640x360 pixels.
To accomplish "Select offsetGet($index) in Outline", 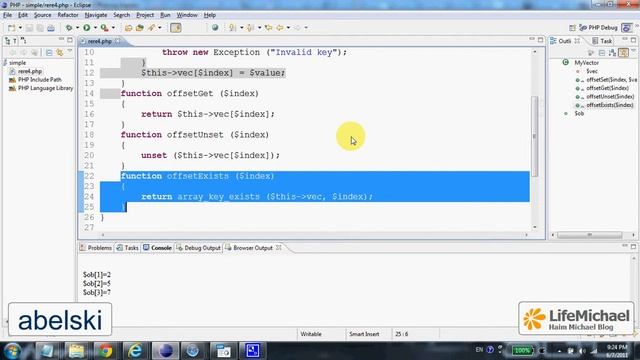I will pyautogui.click(x=607, y=88).
